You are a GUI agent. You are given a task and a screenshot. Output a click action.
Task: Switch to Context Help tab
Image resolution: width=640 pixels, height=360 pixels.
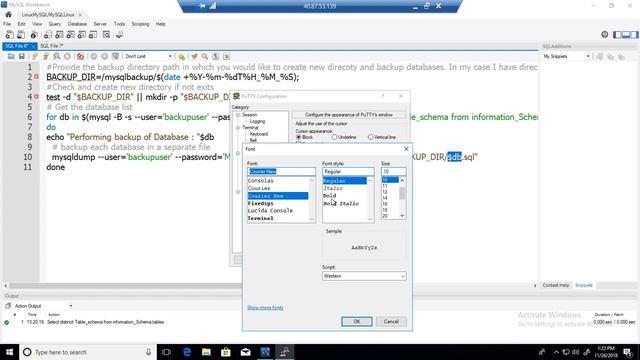[556, 285]
